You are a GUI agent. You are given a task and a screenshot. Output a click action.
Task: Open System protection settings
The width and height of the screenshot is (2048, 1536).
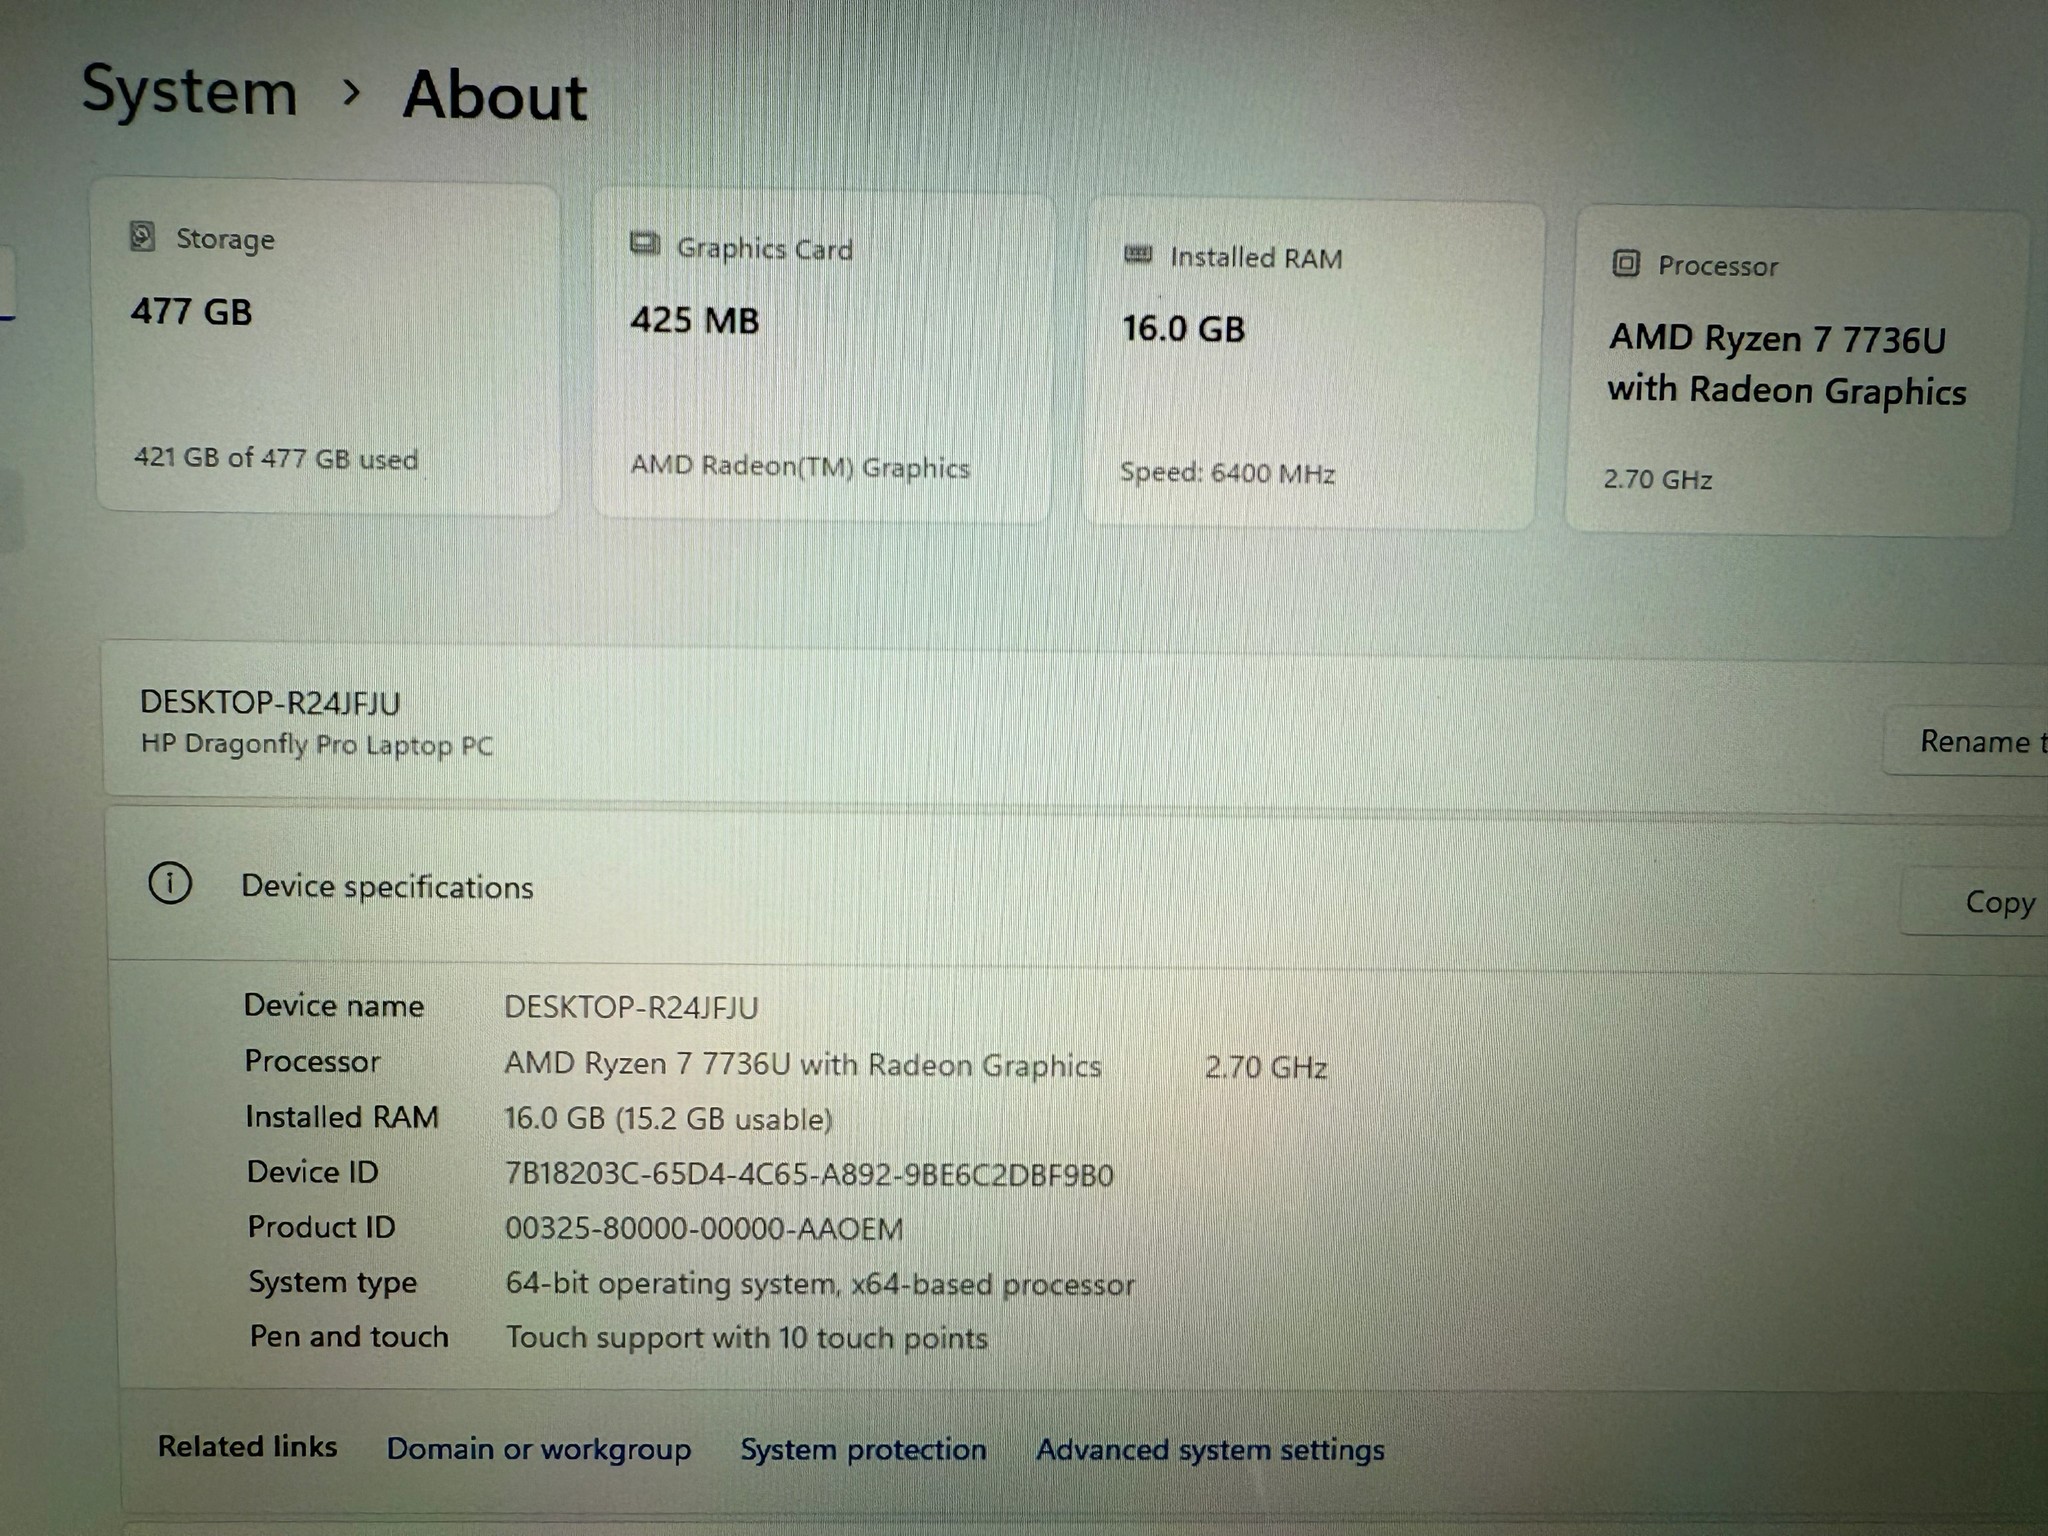click(862, 1449)
